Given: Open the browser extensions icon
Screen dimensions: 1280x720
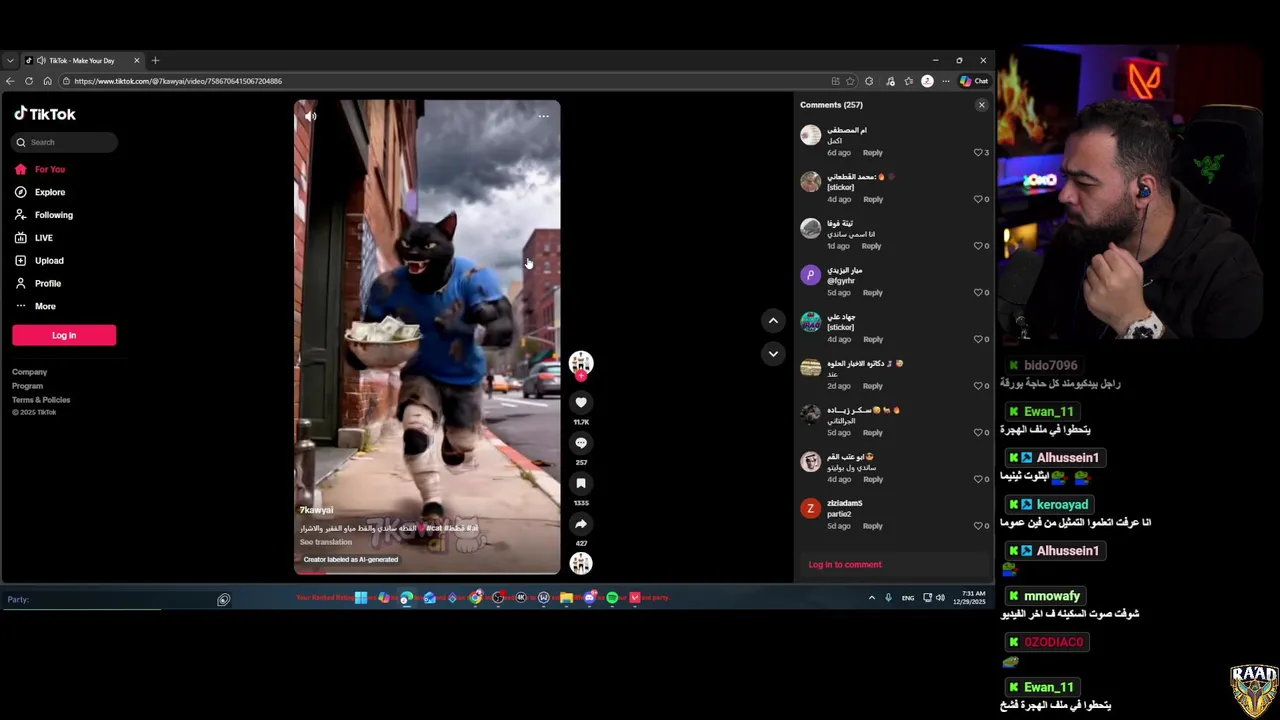Looking at the screenshot, I should (x=869, y=81).
